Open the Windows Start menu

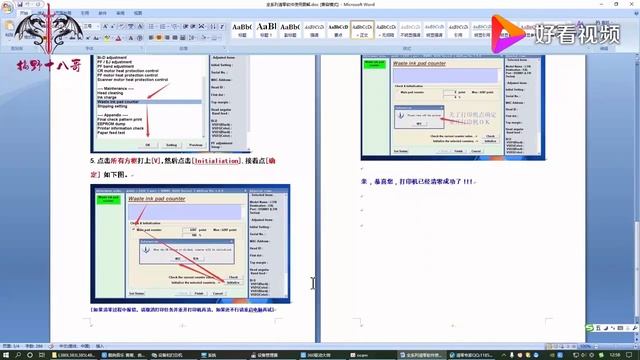[x=6, y=355]
